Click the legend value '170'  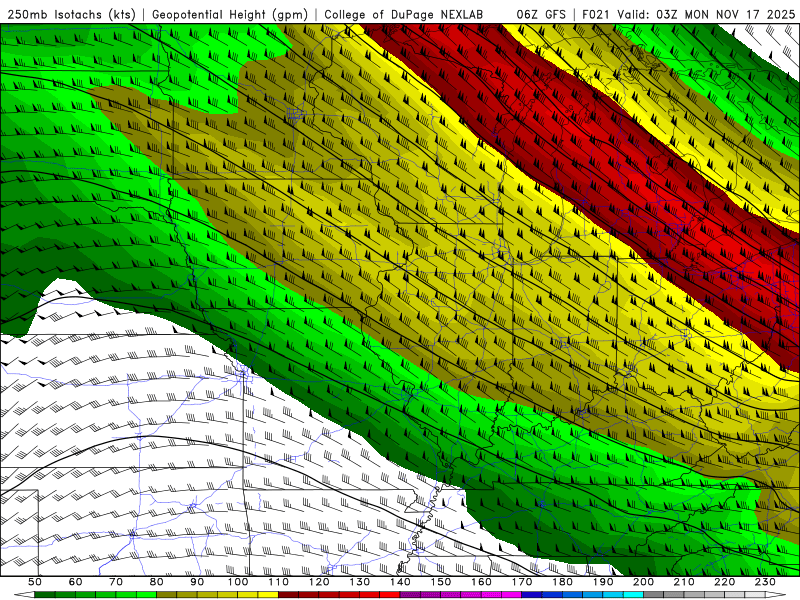point(522,582)
